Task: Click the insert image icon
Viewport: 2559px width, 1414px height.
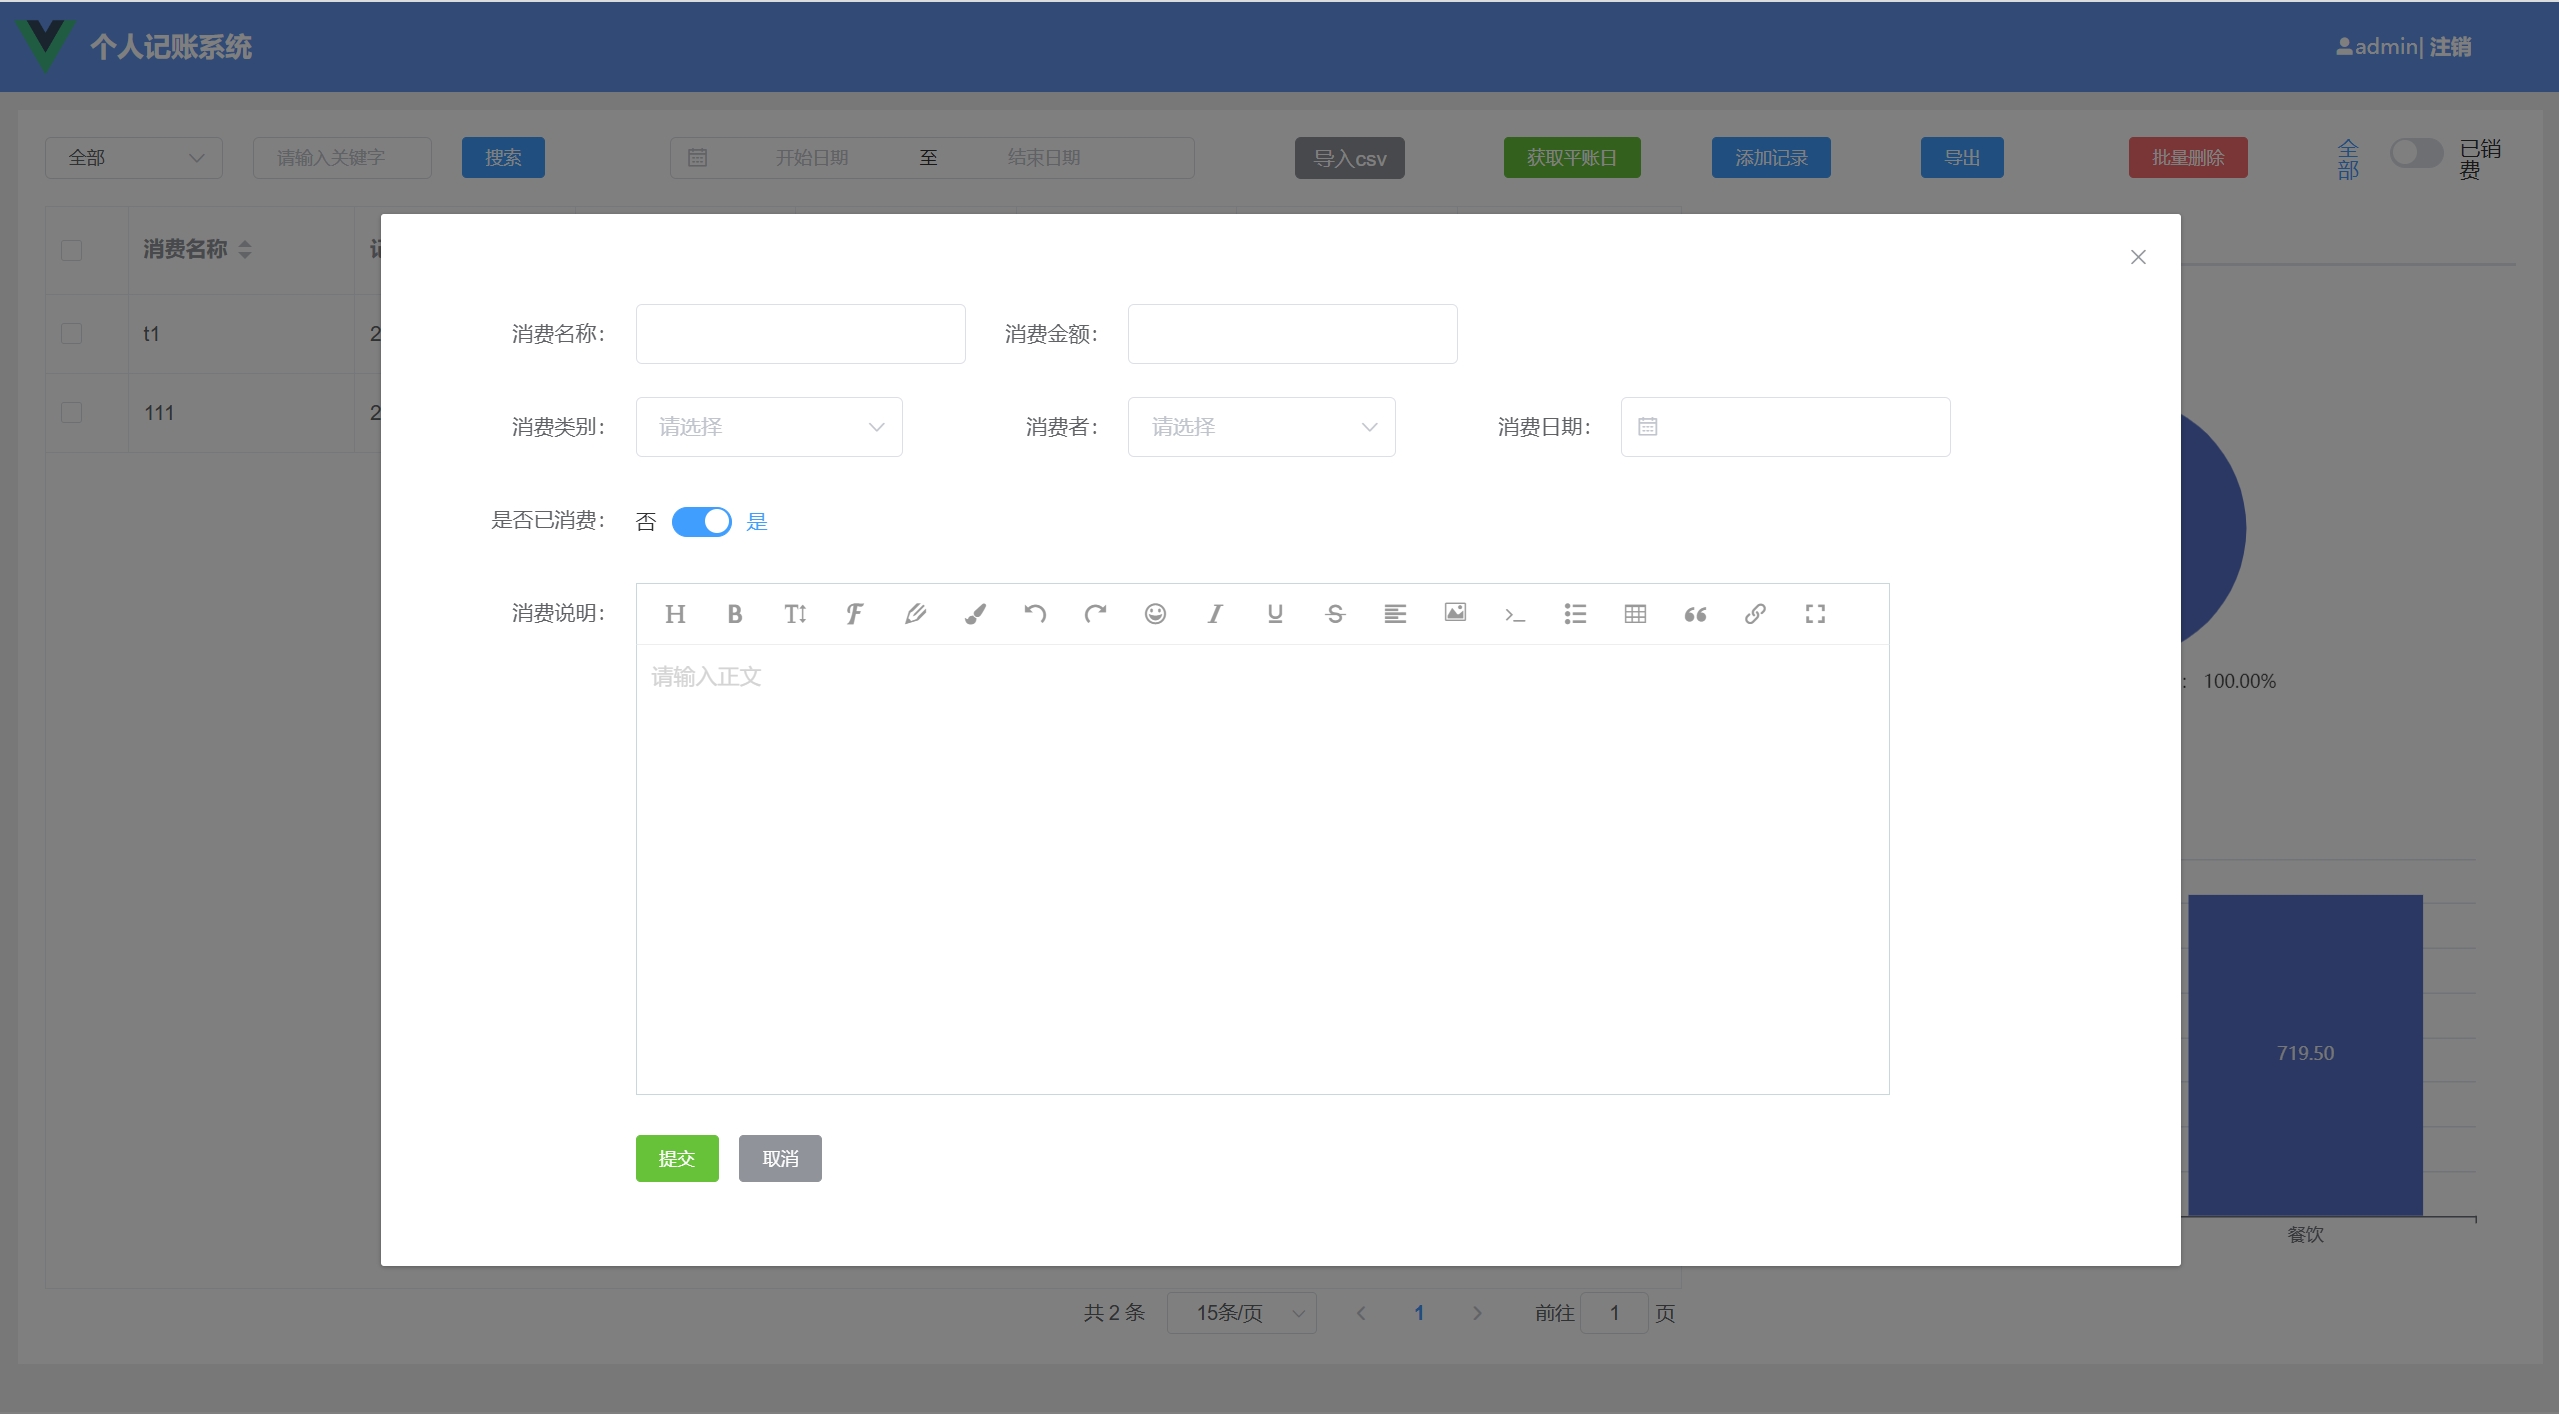Action: (x=1455, y=613)
